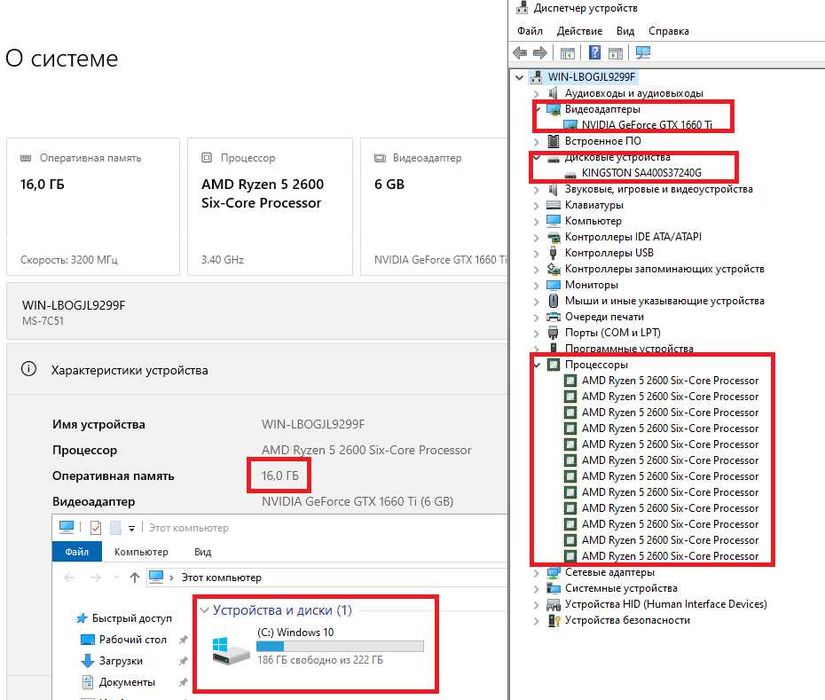Collapse the WIN-LBOGJL9299F root node
The image size is (825, 700).
519,77
